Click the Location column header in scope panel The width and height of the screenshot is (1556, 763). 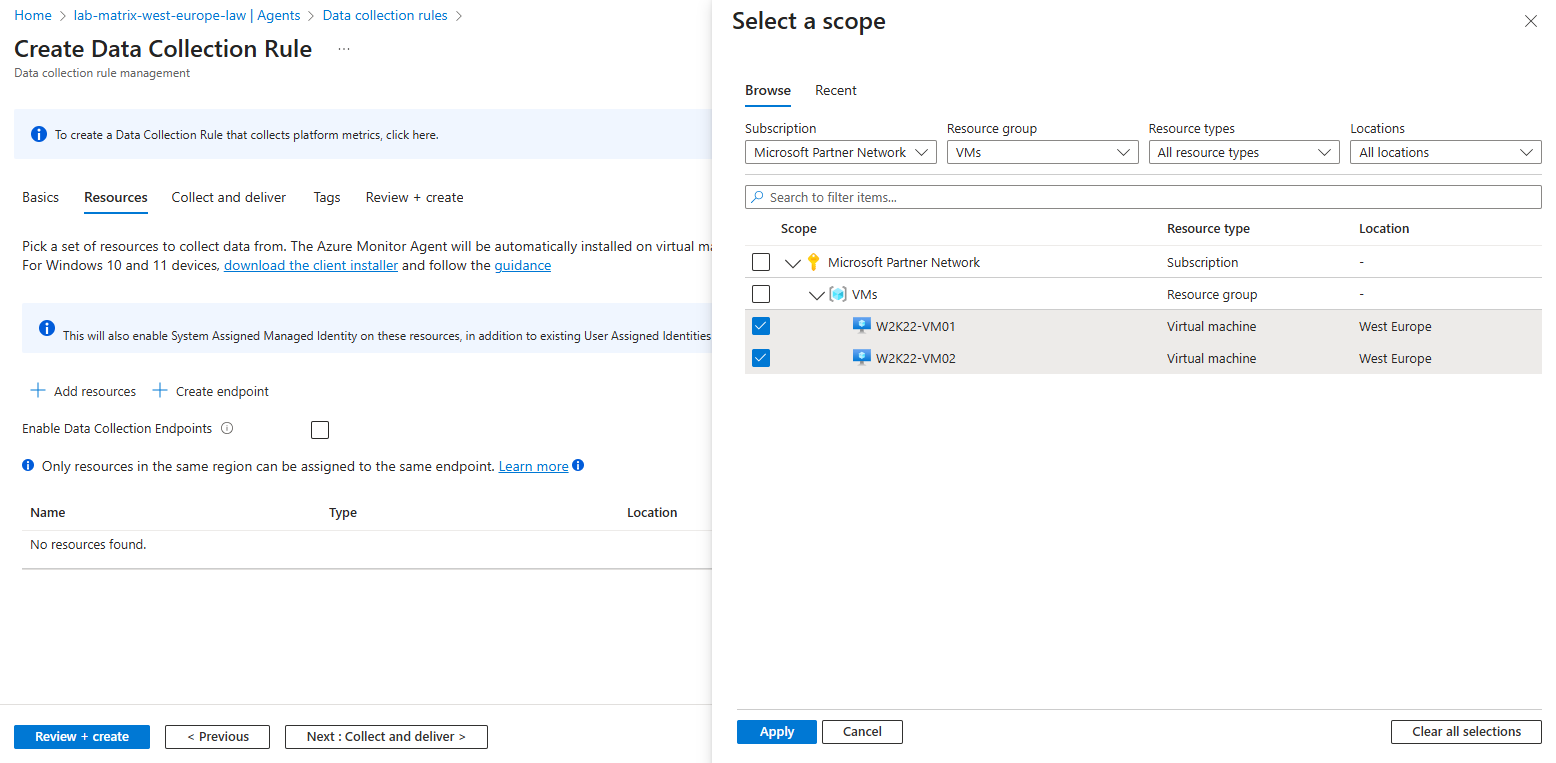(x=1384, y=228)
